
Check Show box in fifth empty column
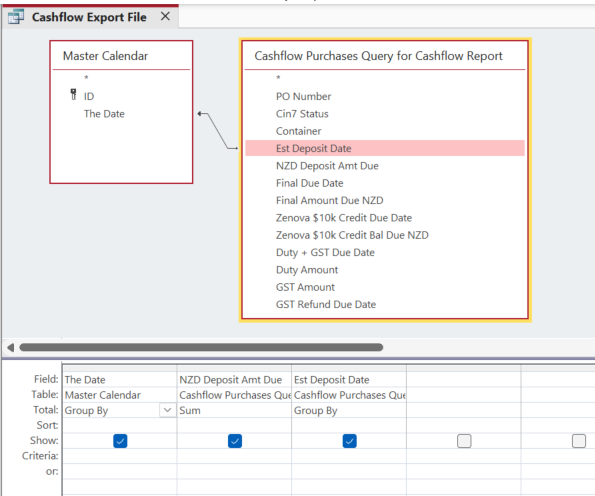(579, 441)
